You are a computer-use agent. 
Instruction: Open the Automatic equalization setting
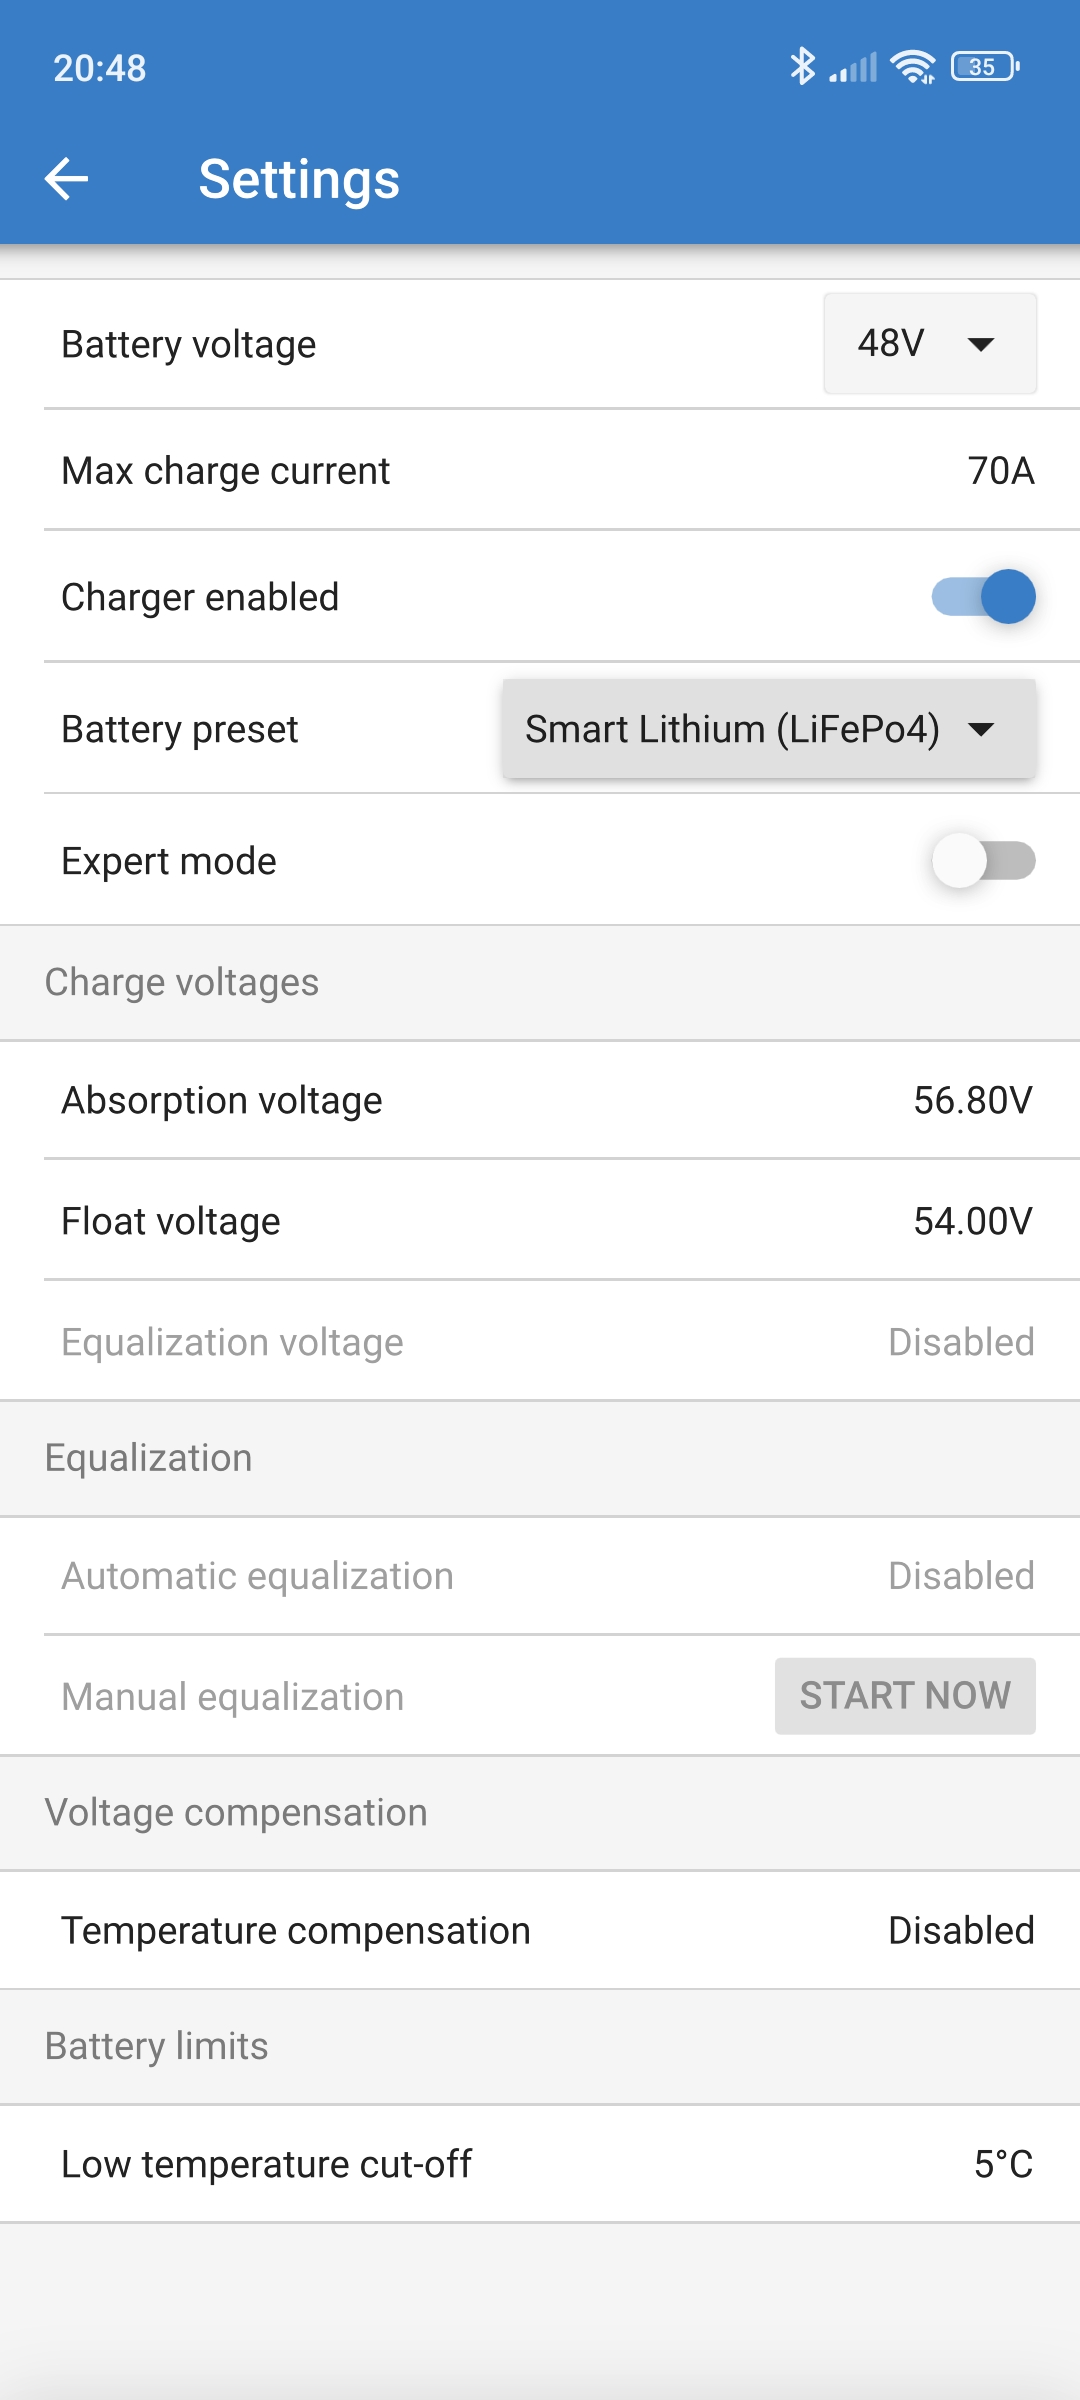point(540,1576)
